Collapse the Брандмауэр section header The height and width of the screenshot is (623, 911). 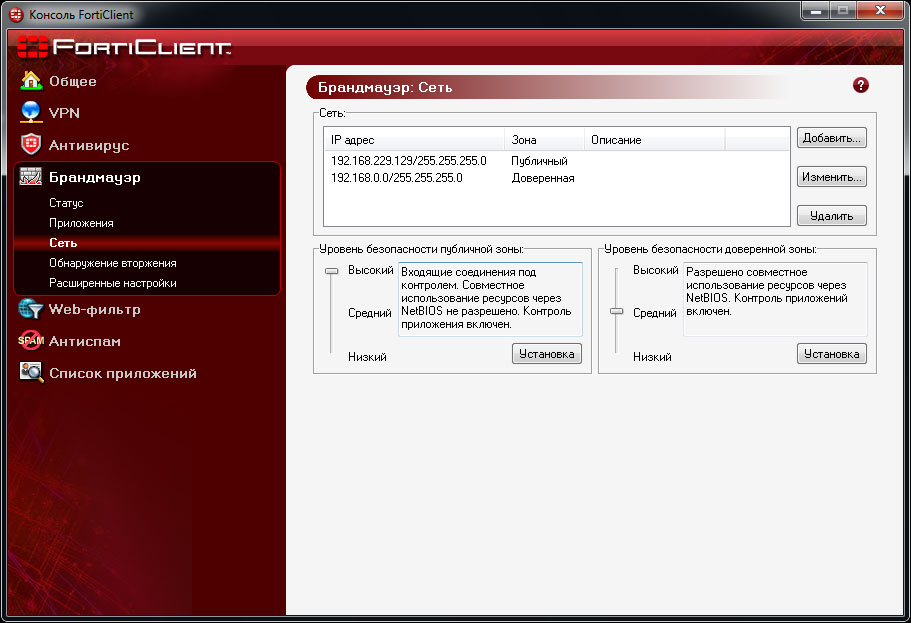pos(95,177)
